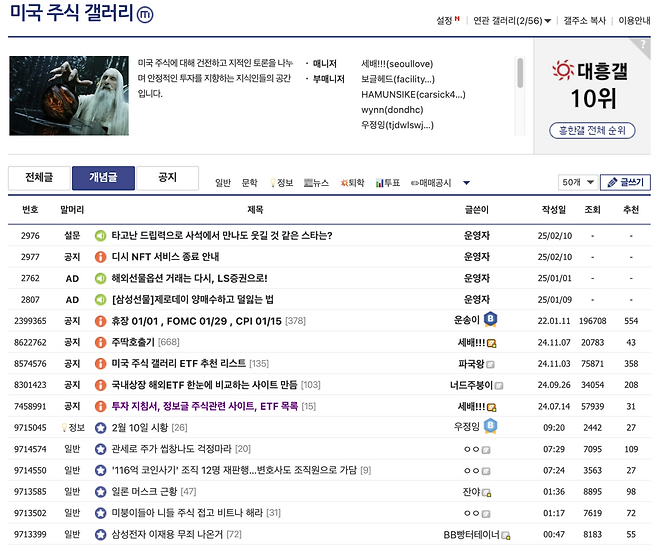
Task: Open the 미국 주식 갤러리 title link
Action: pos(71,13)
